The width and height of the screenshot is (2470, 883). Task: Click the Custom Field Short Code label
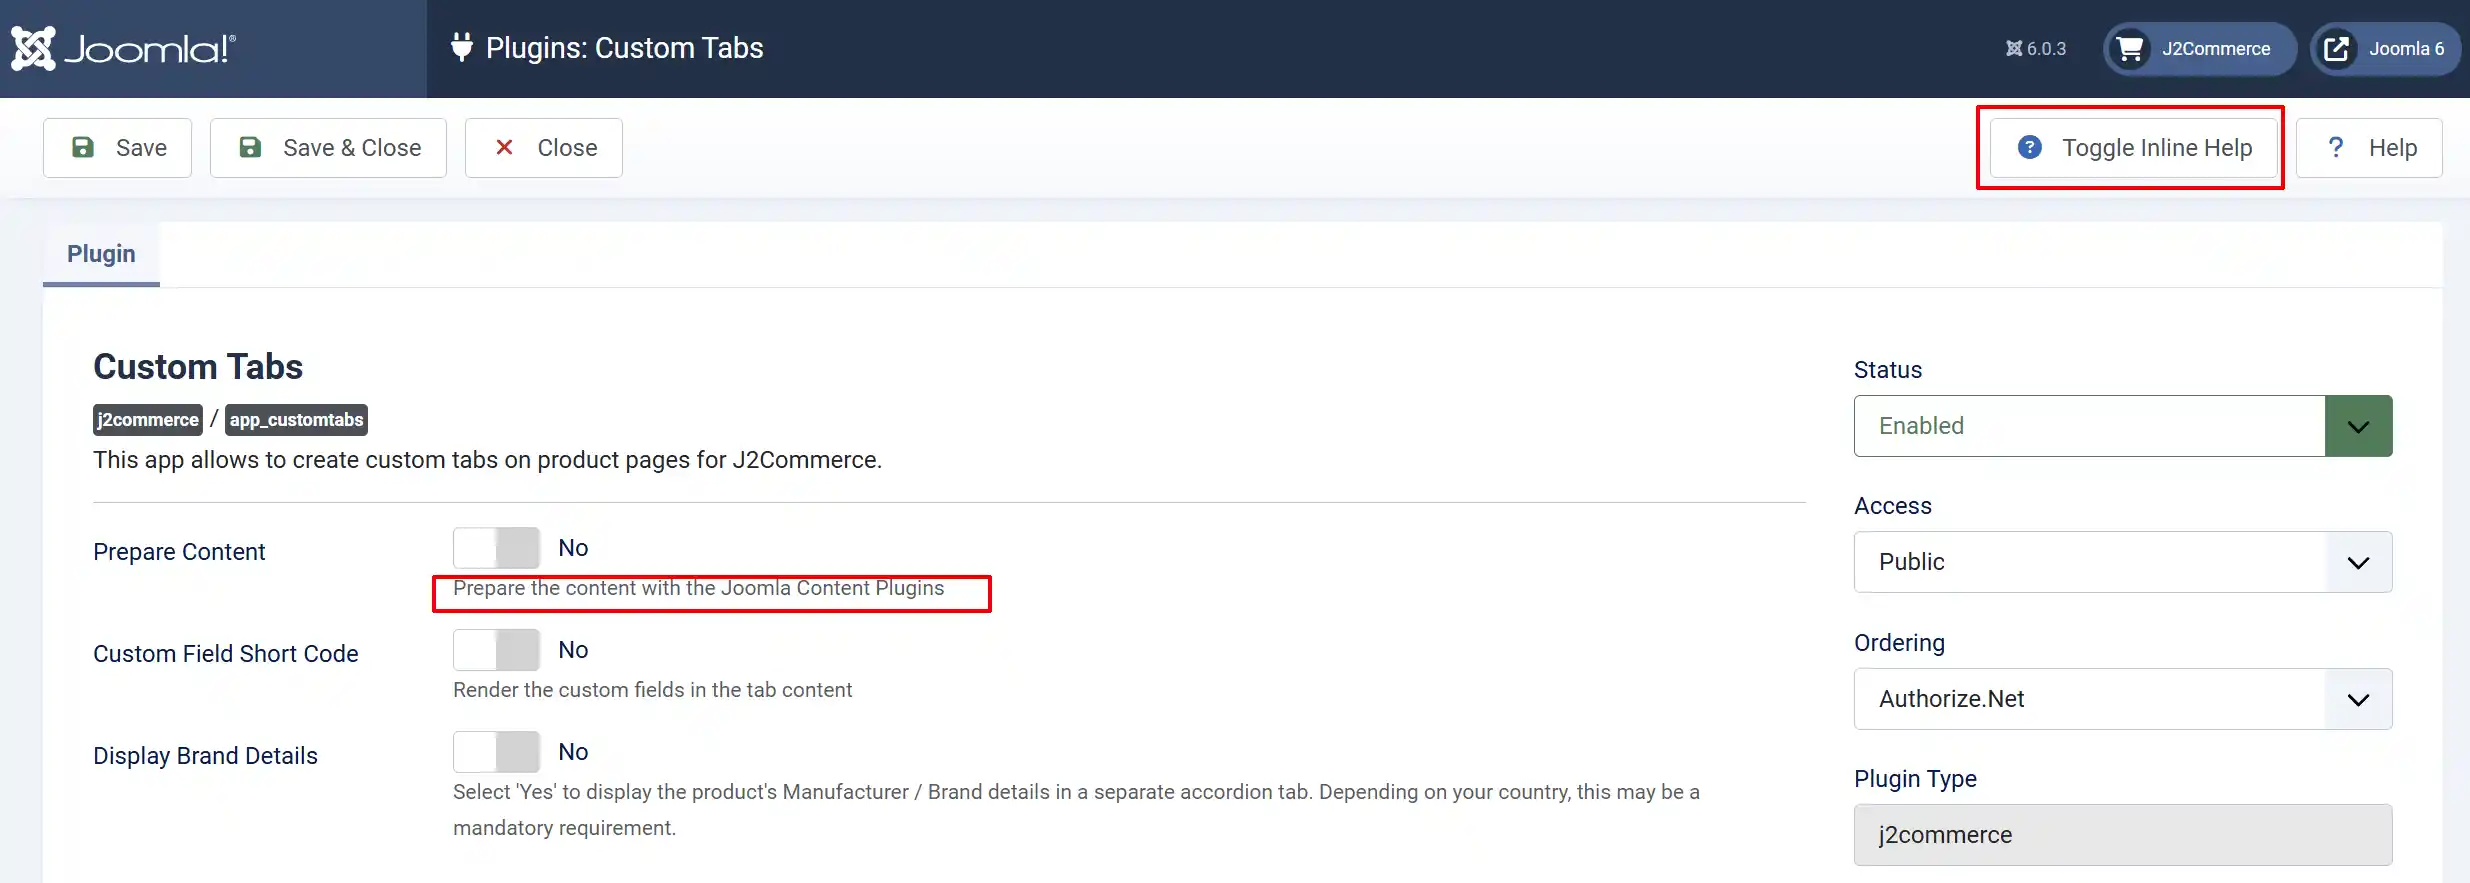(x=226, y=654)
